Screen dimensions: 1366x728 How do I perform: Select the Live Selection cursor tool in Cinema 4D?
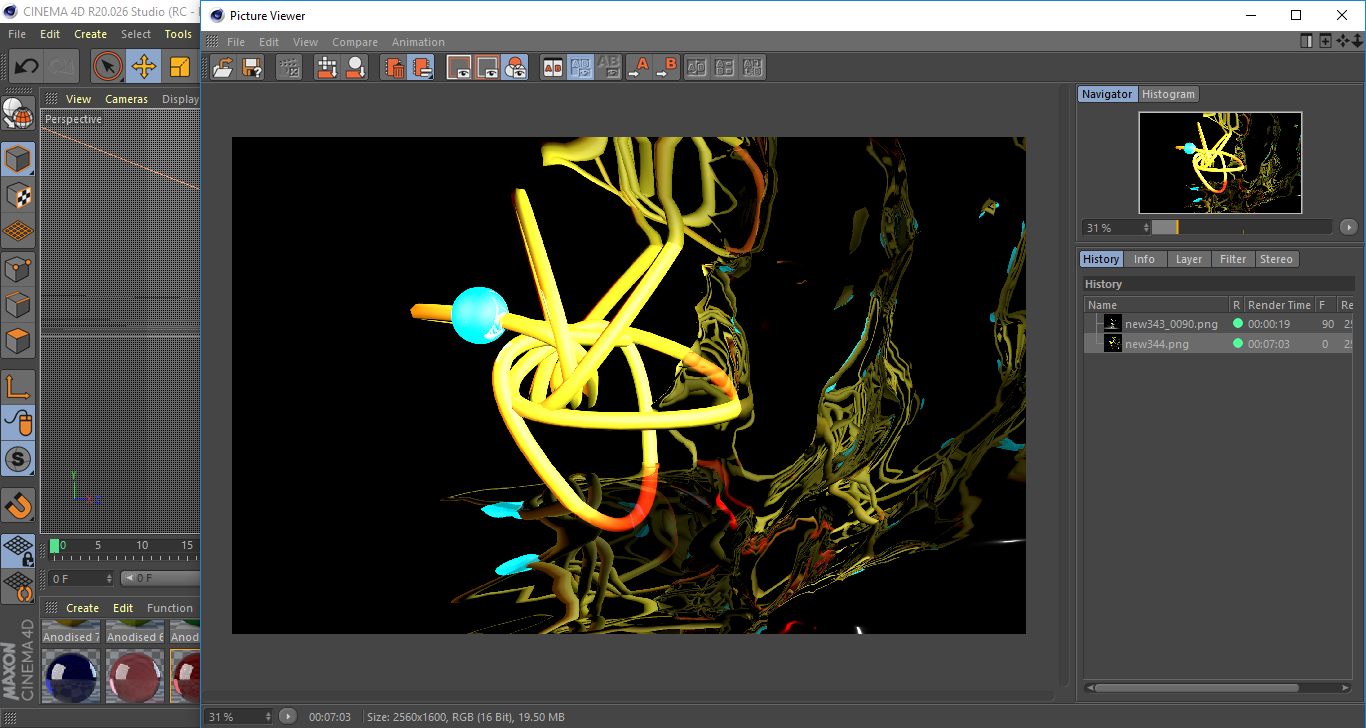click(x=108, y=67)
